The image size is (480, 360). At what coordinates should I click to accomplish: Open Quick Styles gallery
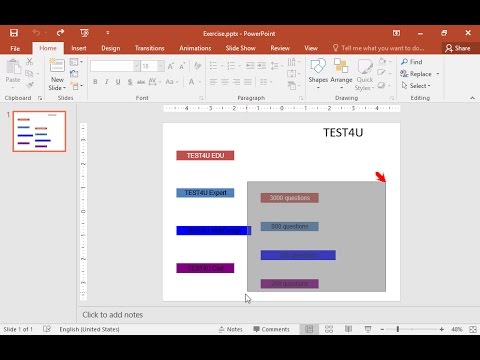click(x=365, y=74)
